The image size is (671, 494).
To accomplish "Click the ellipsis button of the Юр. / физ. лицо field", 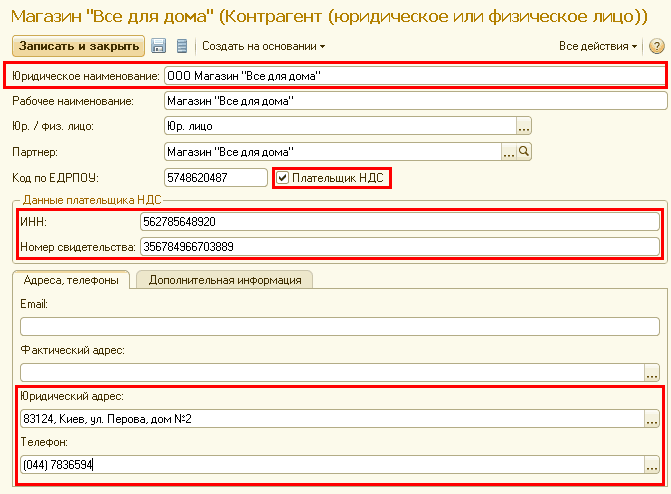I will click(x=523, y=126).
